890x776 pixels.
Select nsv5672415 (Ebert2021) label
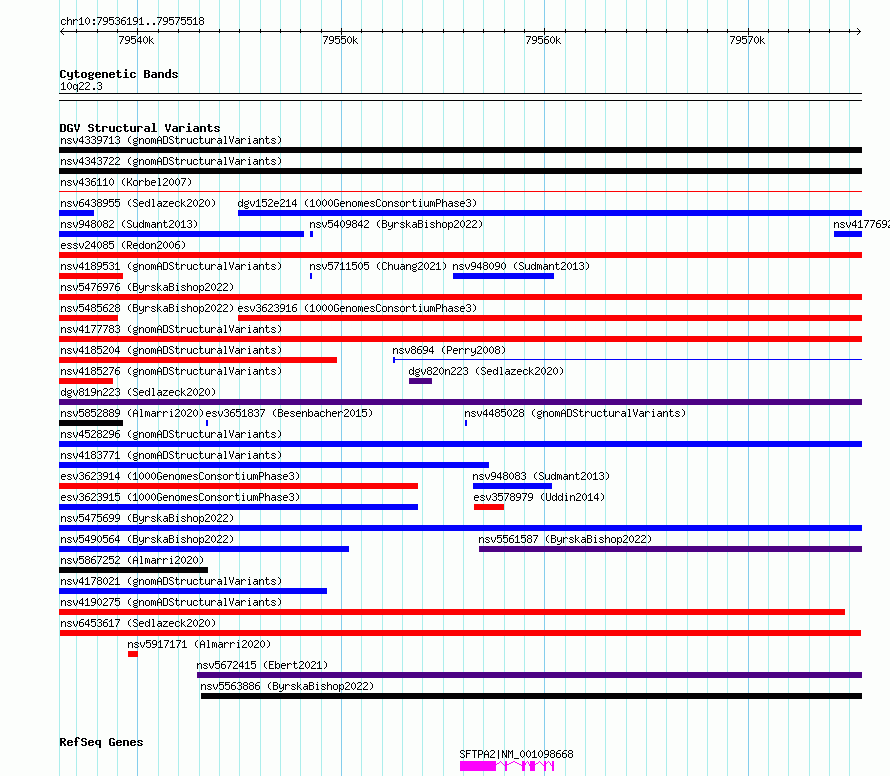click(x=262, y=665)
